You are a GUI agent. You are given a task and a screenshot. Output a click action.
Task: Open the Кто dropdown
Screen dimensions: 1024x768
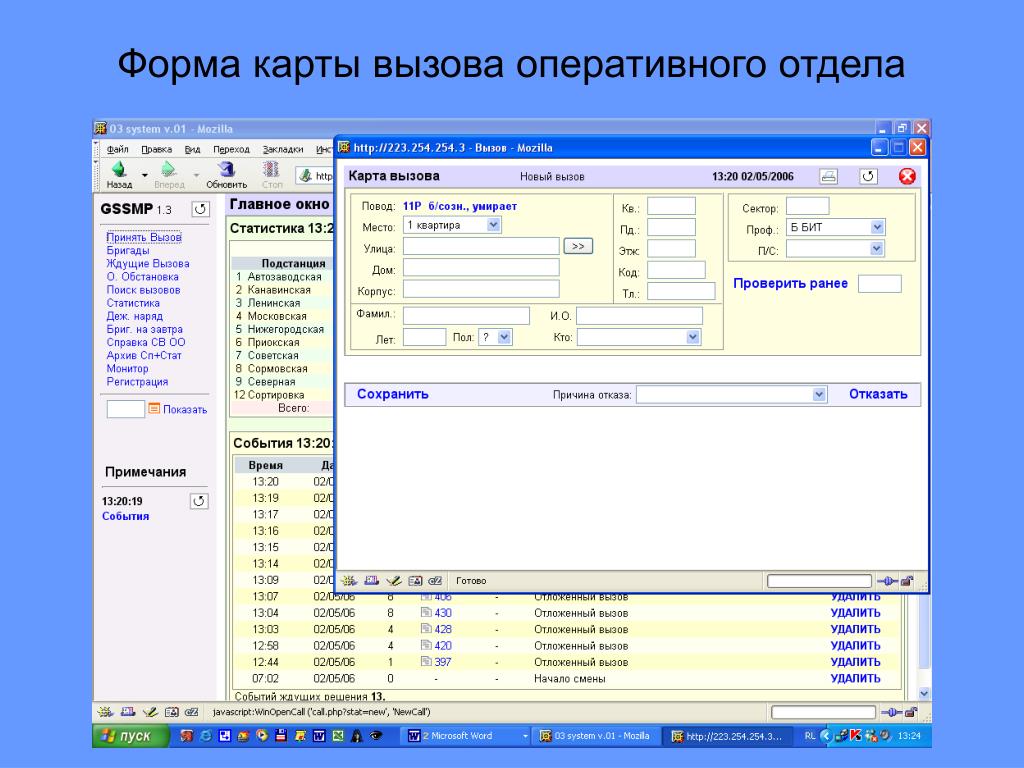693,337
